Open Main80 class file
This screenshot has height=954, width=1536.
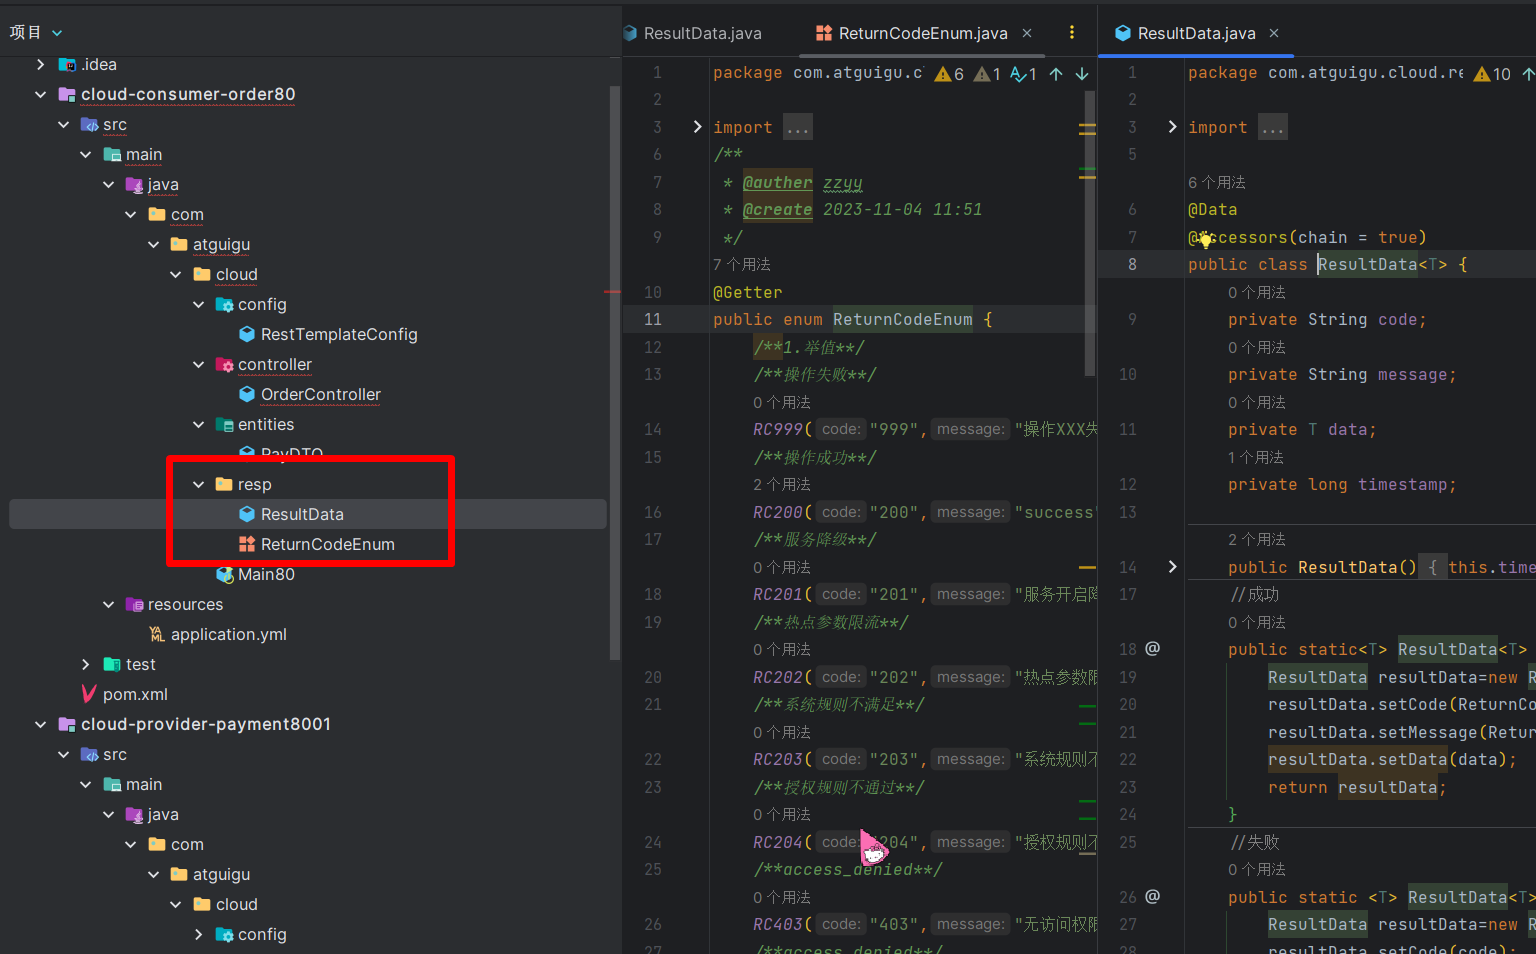coord(266,574)
